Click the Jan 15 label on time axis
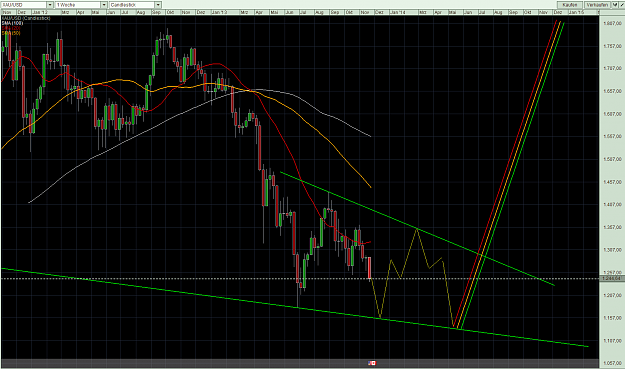 [x=576, y=12]
